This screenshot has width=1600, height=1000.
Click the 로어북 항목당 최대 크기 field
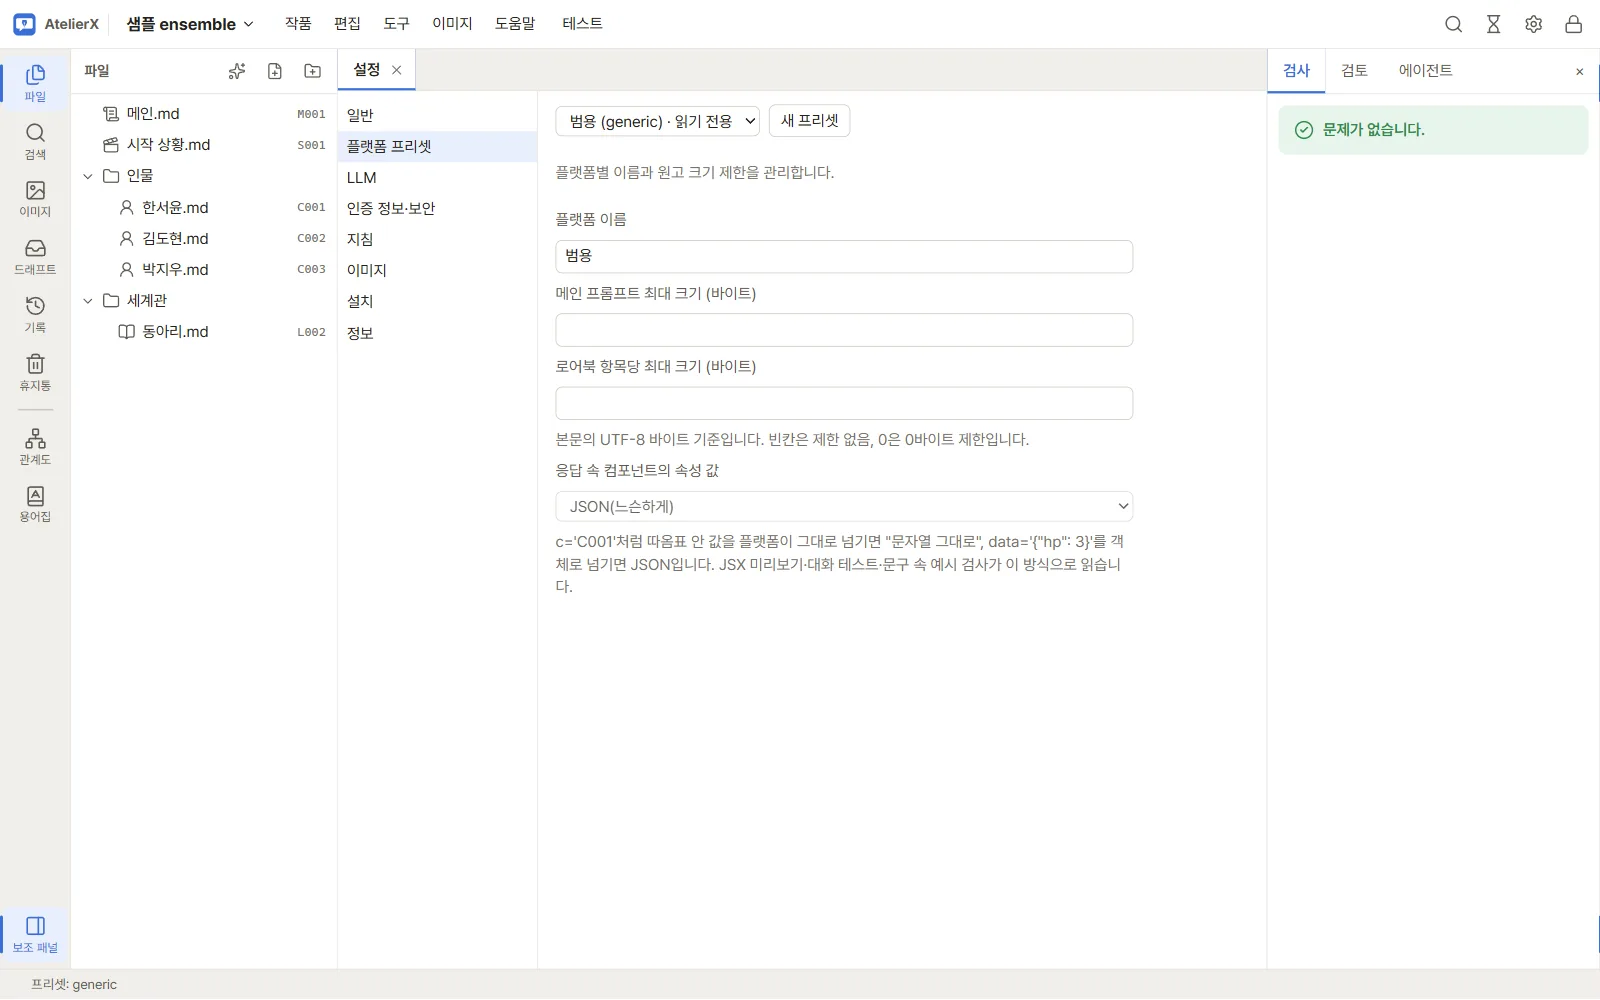point(844,403)
